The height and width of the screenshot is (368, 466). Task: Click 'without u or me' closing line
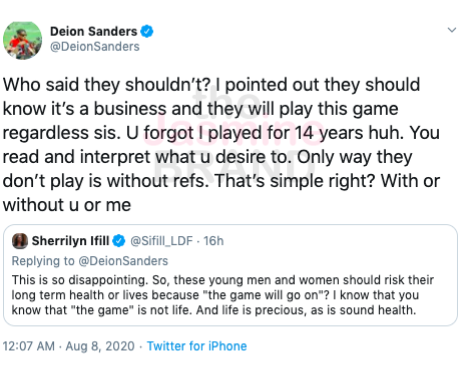[67, 205]
